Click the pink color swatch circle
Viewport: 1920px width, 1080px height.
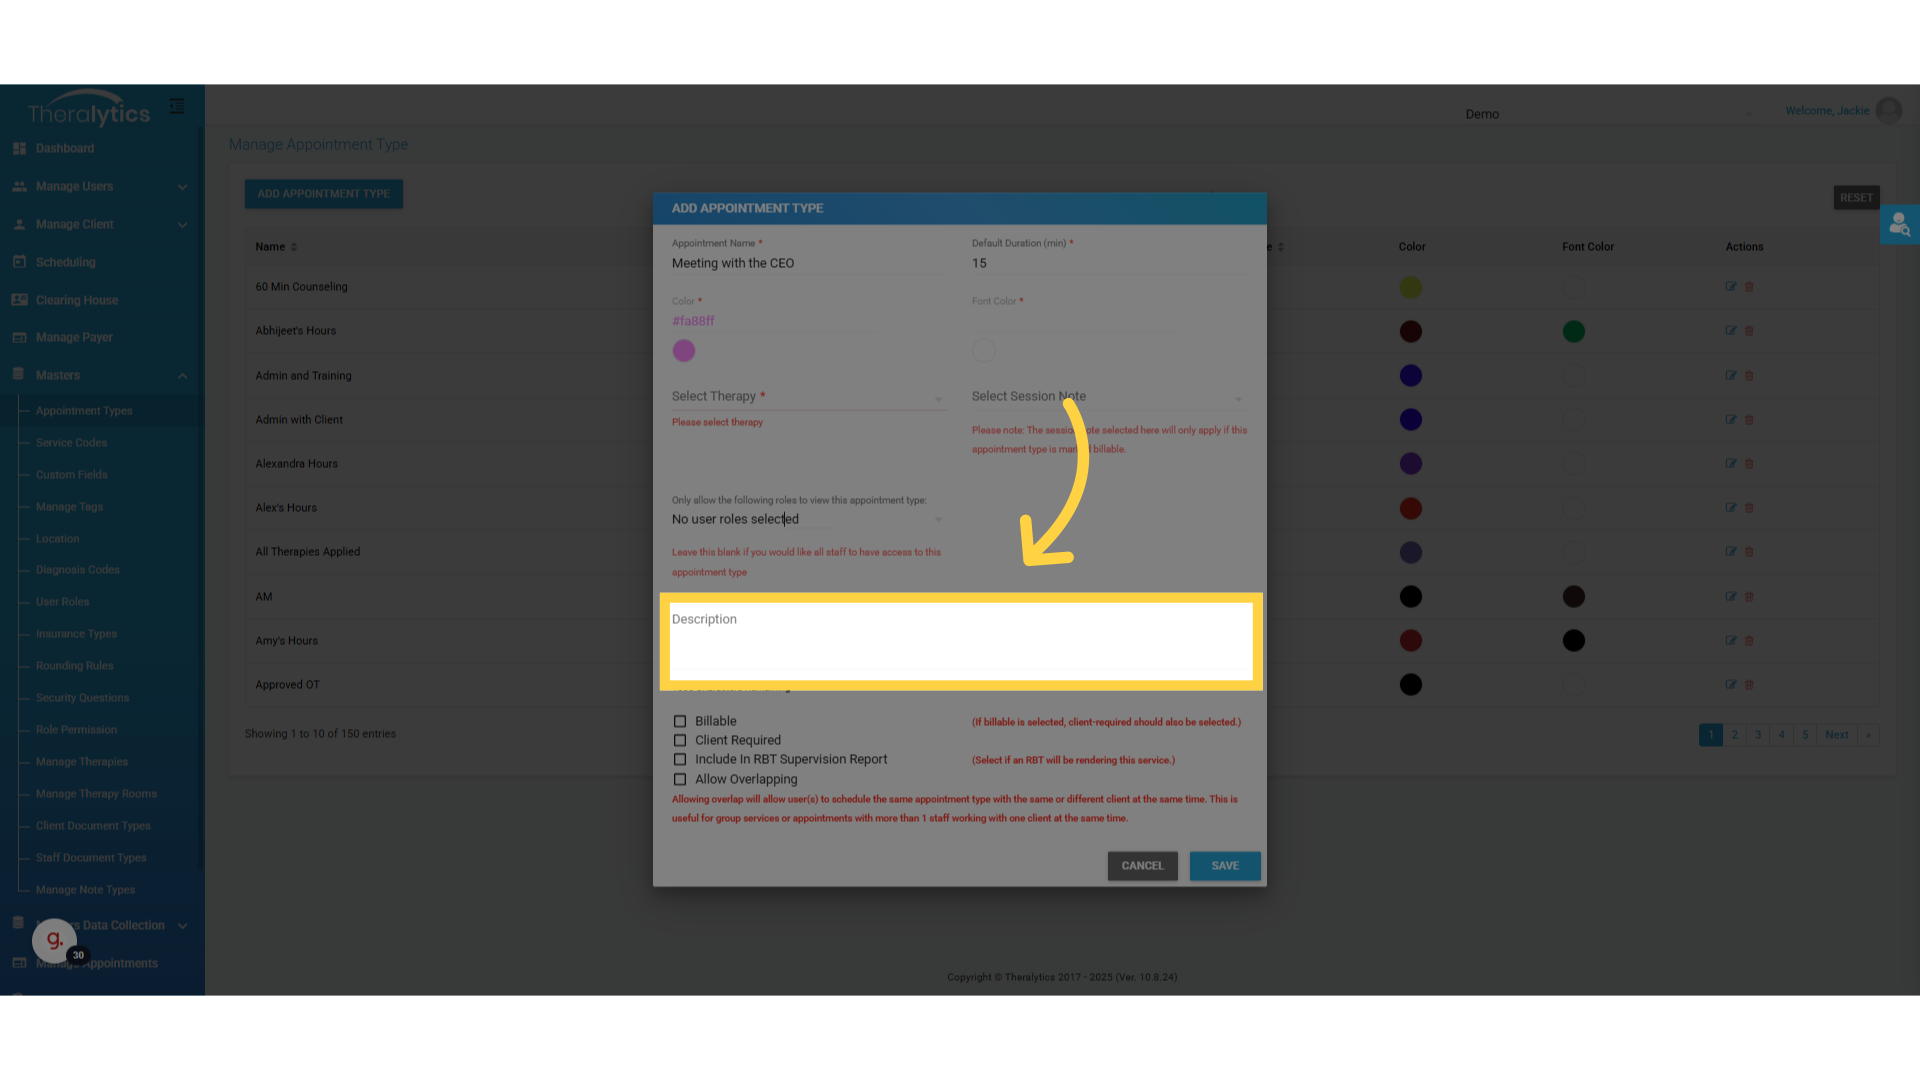pyautogui.click(x=684, y=351)
